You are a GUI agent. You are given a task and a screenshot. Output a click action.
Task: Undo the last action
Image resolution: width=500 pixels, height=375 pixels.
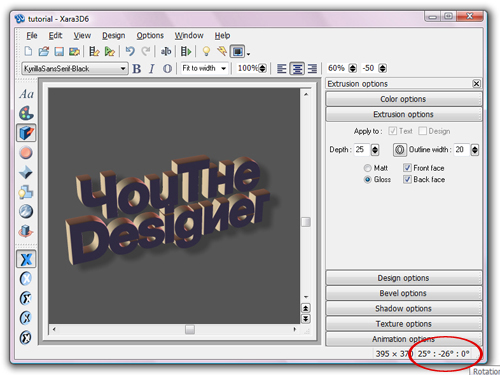pos(130,51)
